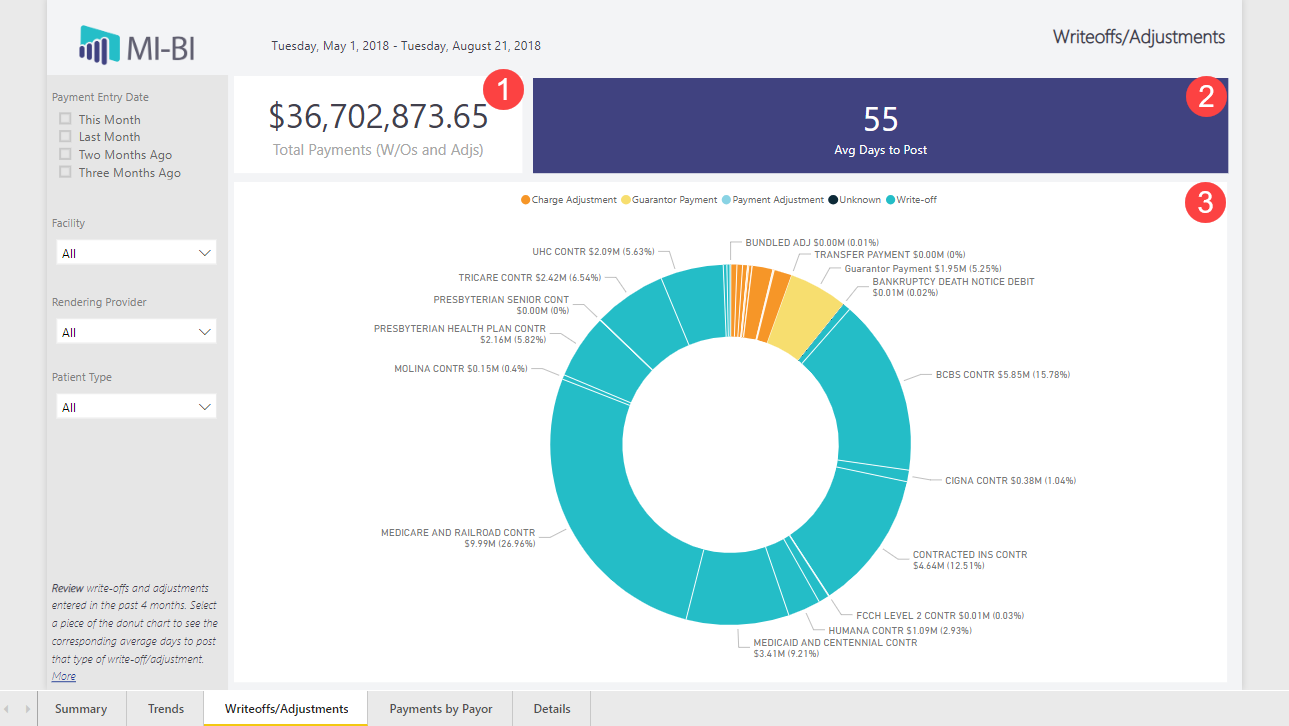This screenshot has height=726, width=1289.
Task: Tick the Two Months Ago checkbox
Action: pos(65,154)
